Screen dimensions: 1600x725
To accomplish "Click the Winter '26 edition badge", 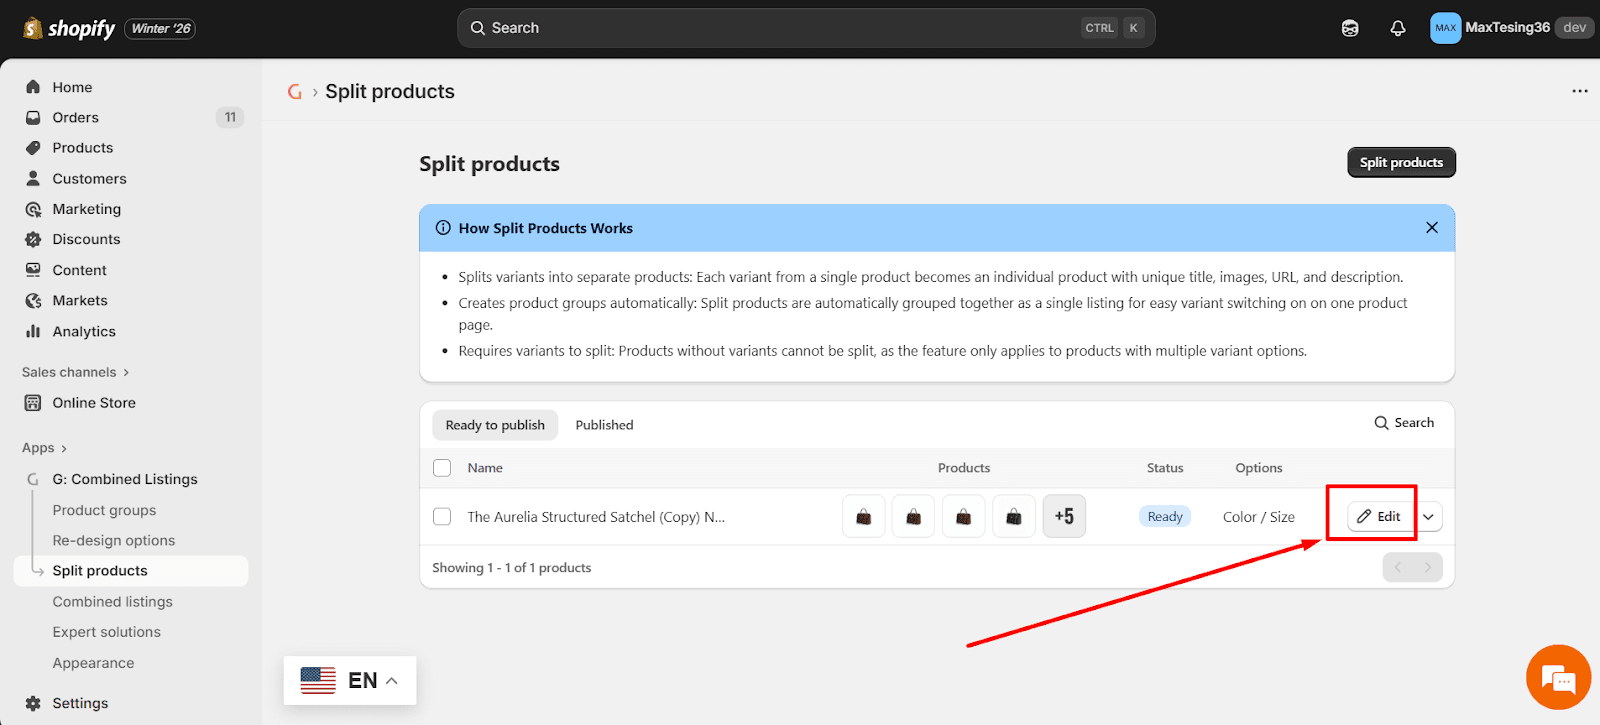I will pyautogui.click(x=161, y=29).
